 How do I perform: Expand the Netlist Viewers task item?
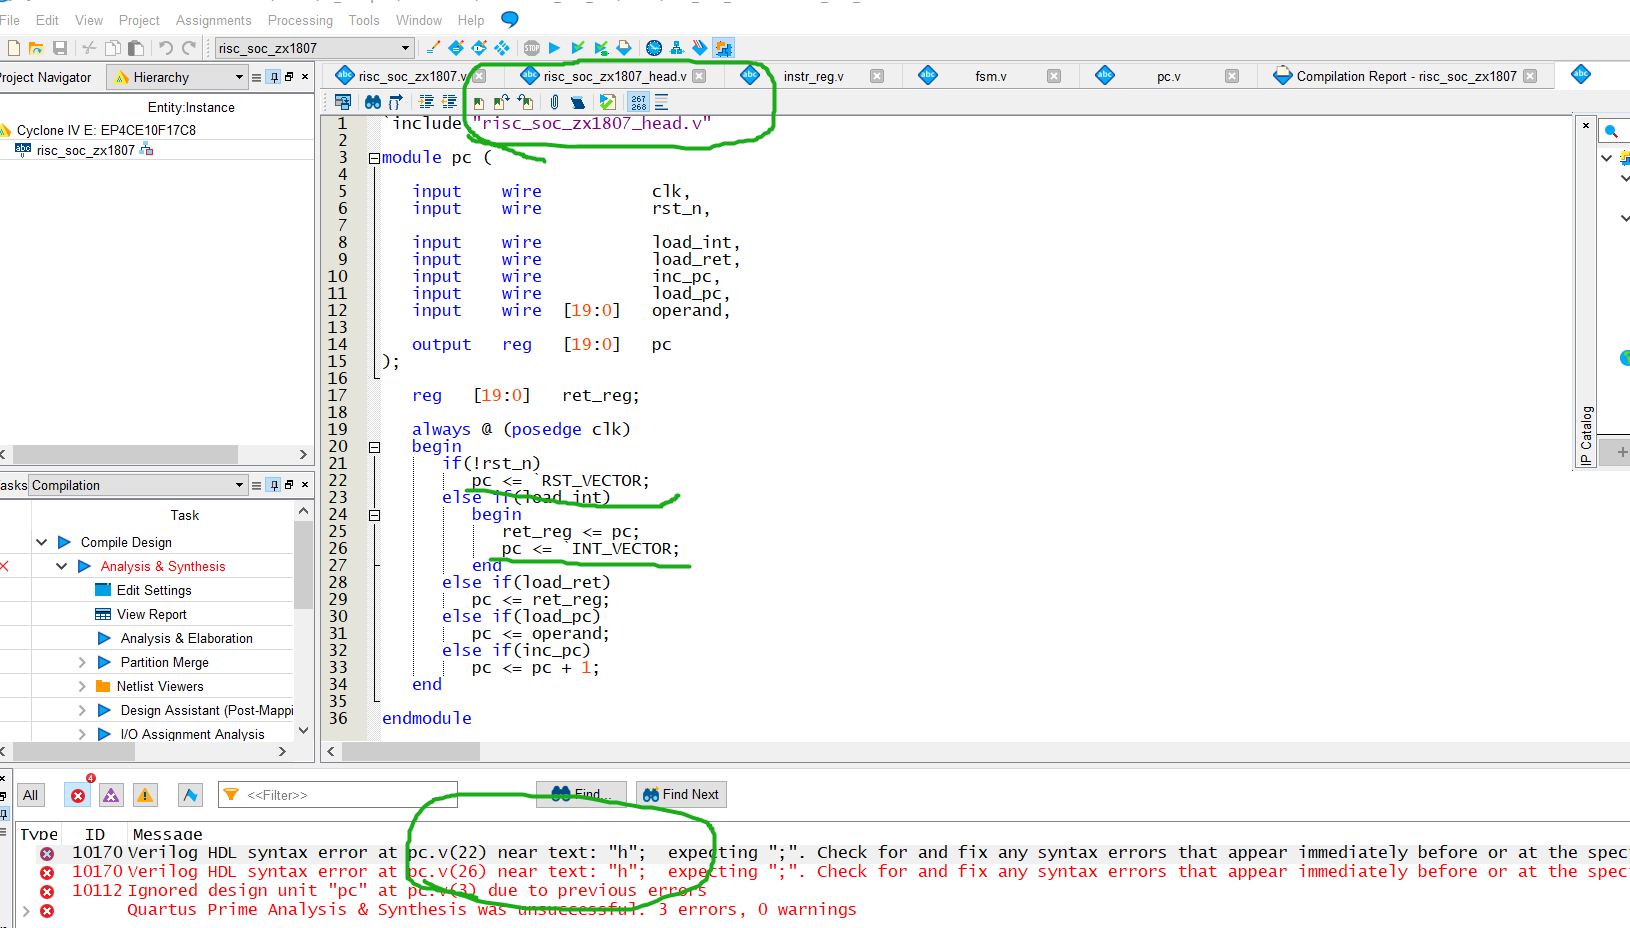[83, 686]
